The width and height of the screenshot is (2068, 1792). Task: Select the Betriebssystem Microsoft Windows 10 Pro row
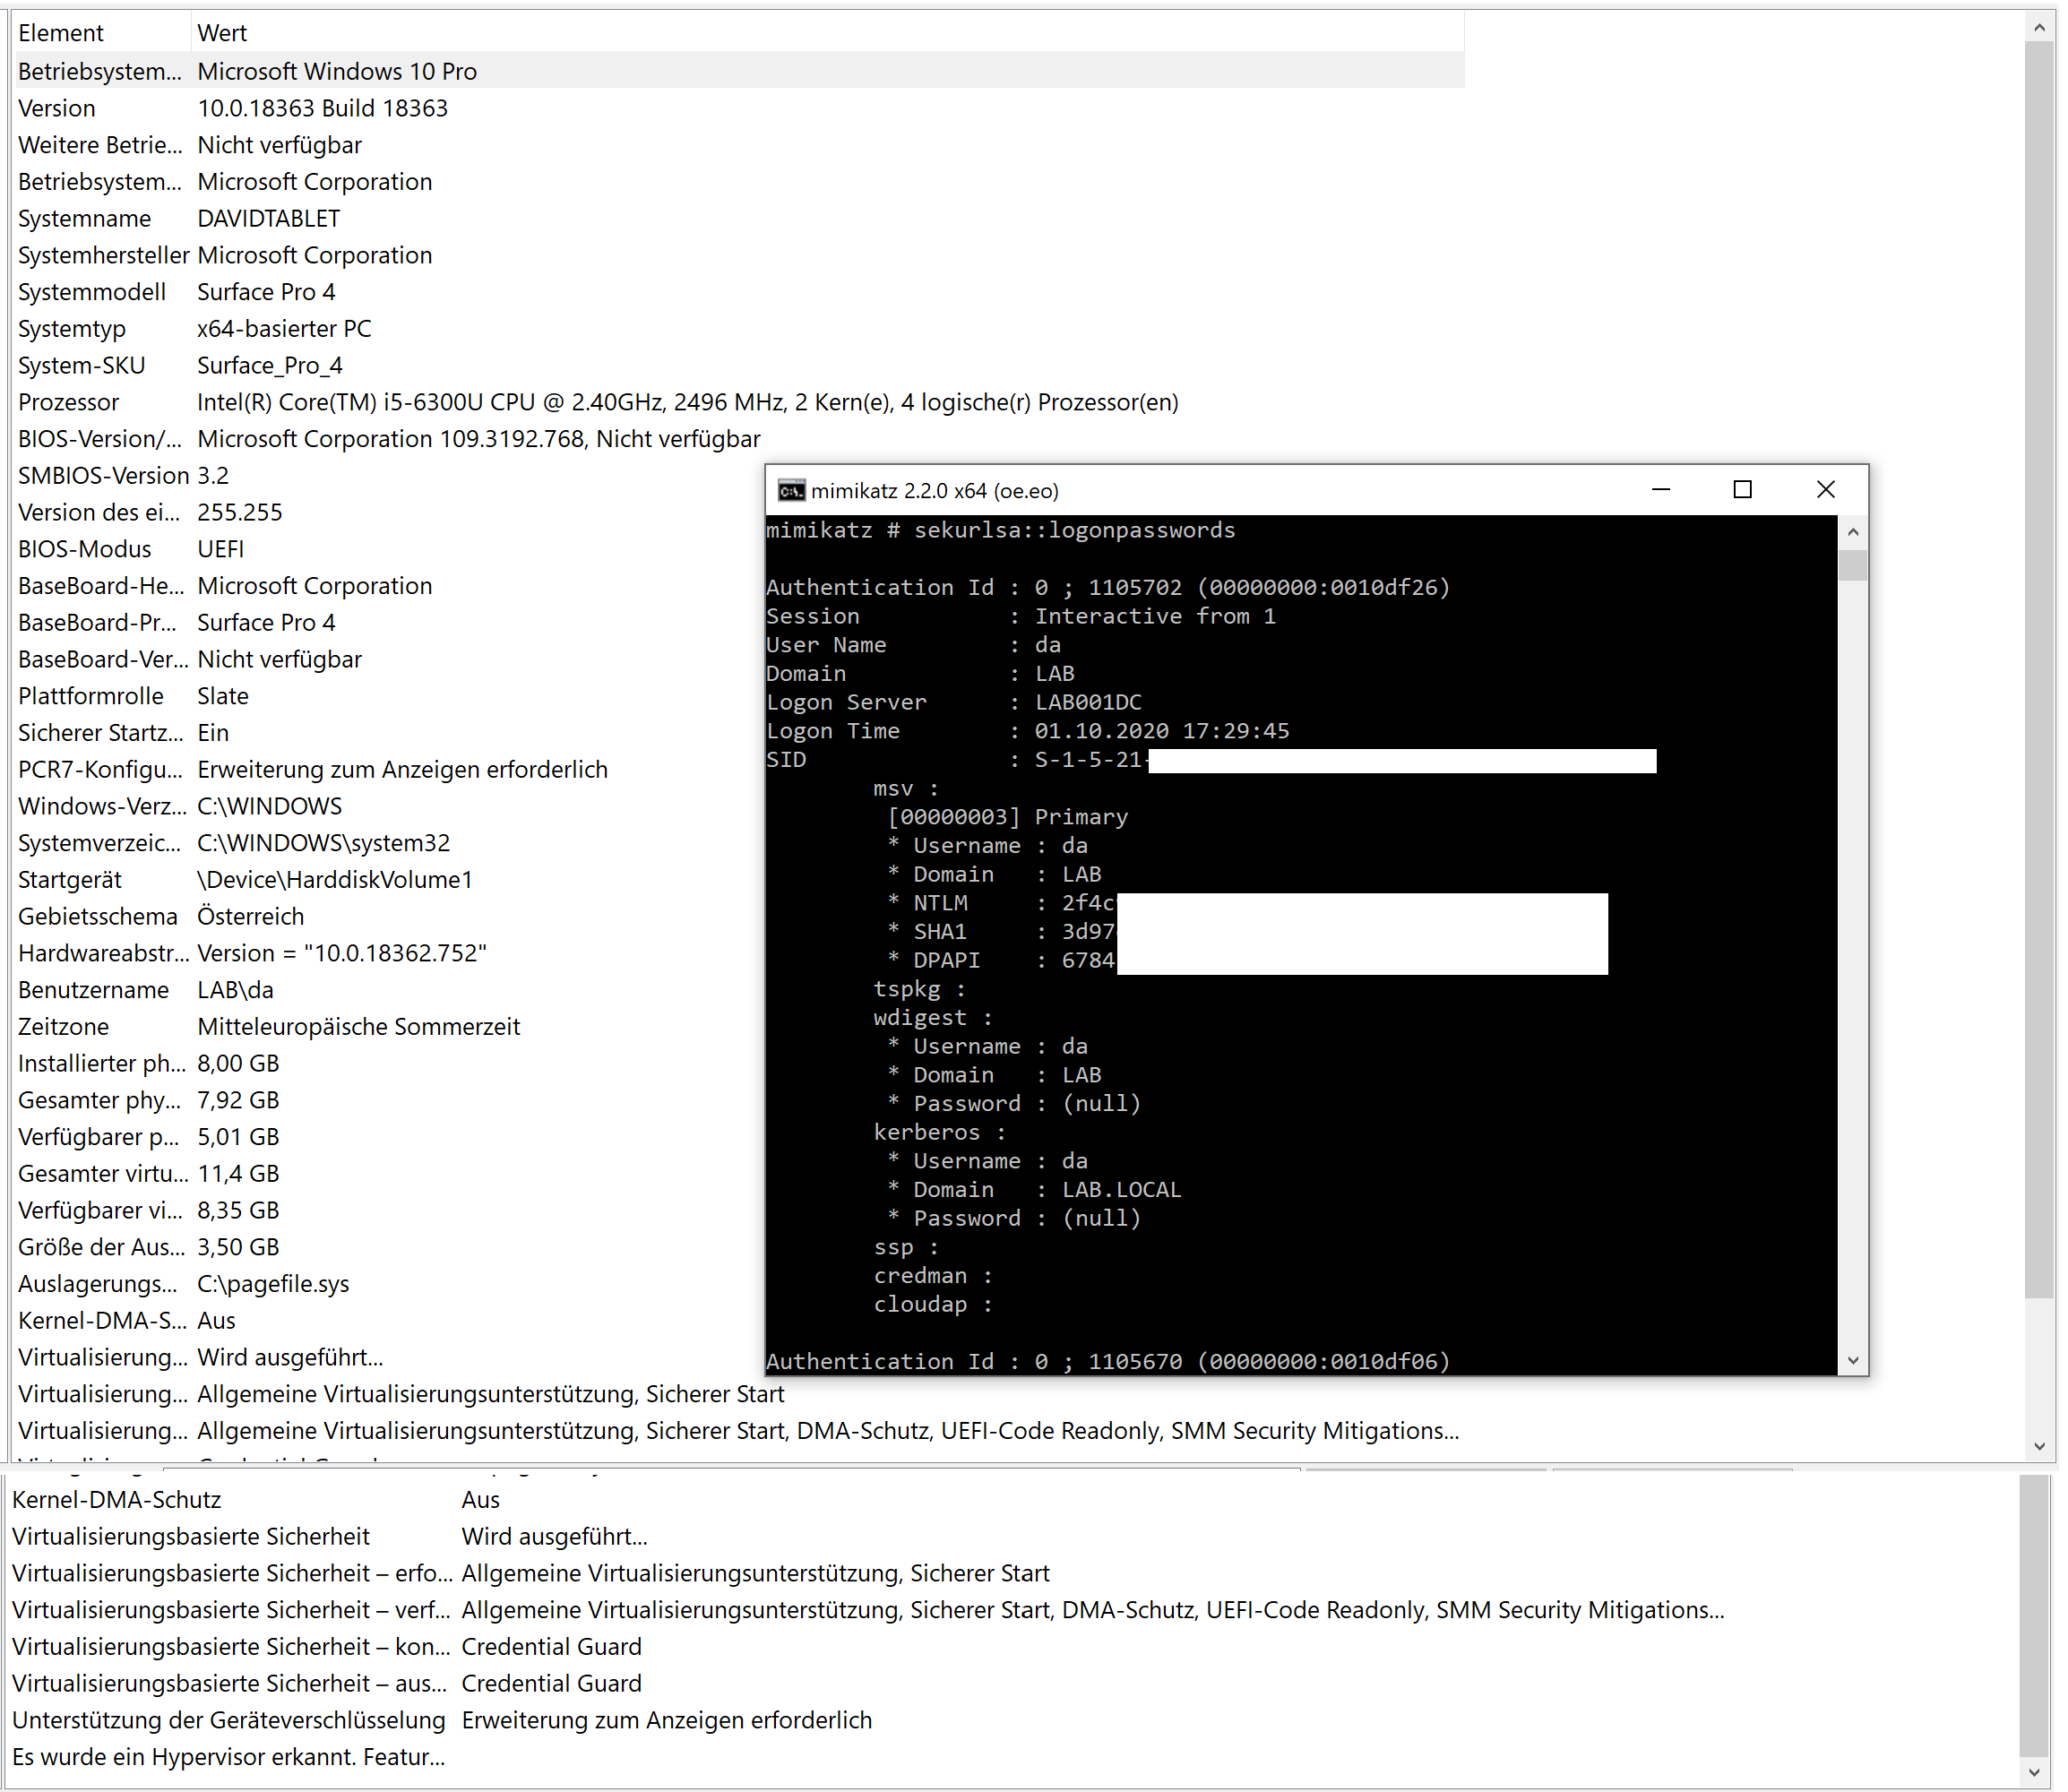(x=338, y=71)
